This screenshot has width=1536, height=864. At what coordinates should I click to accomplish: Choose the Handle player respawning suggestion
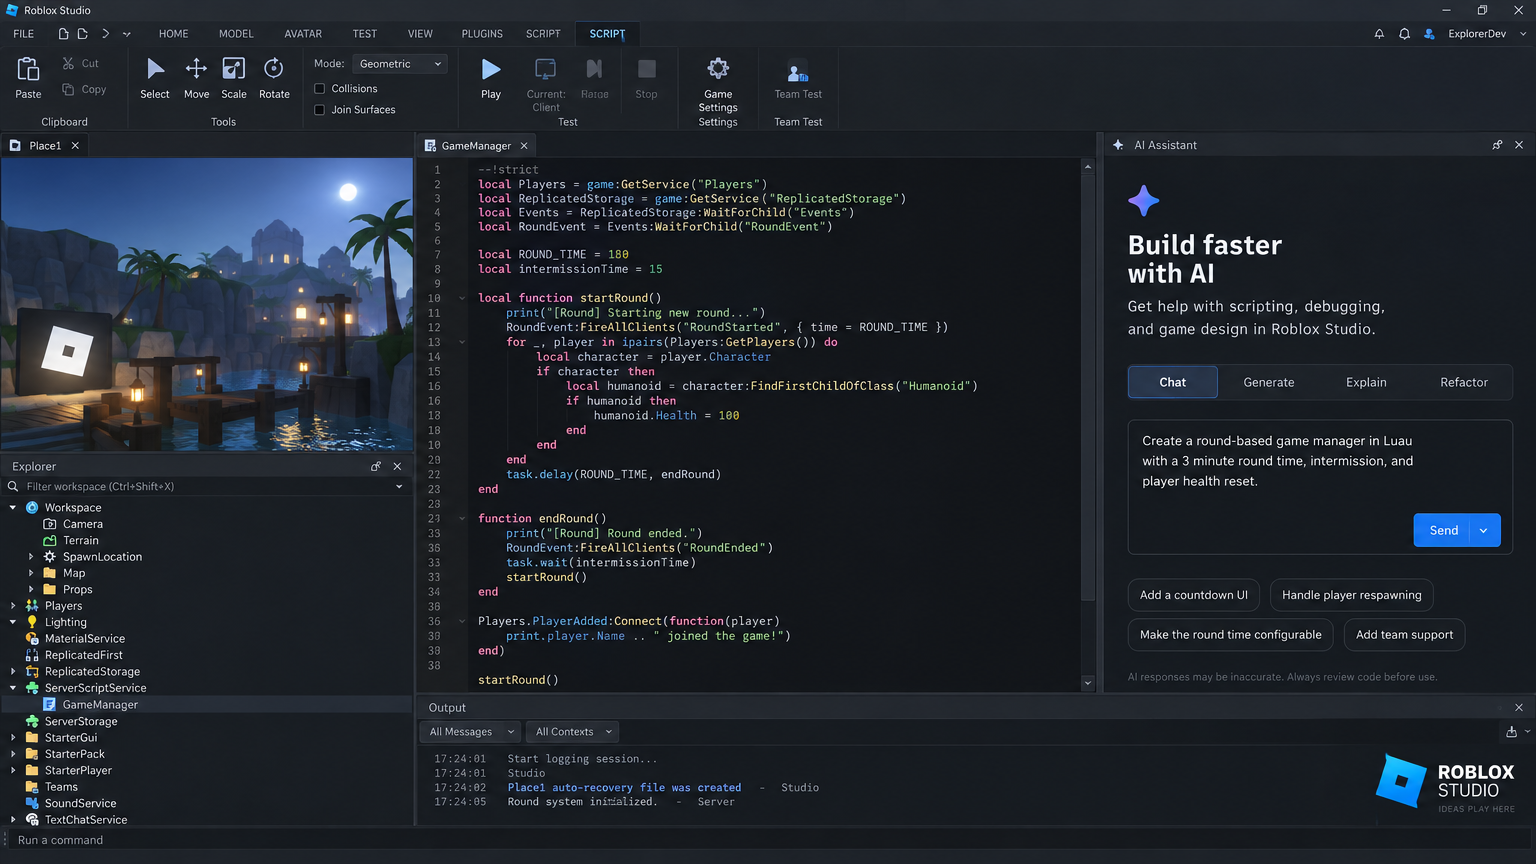tap(1351, 595)
